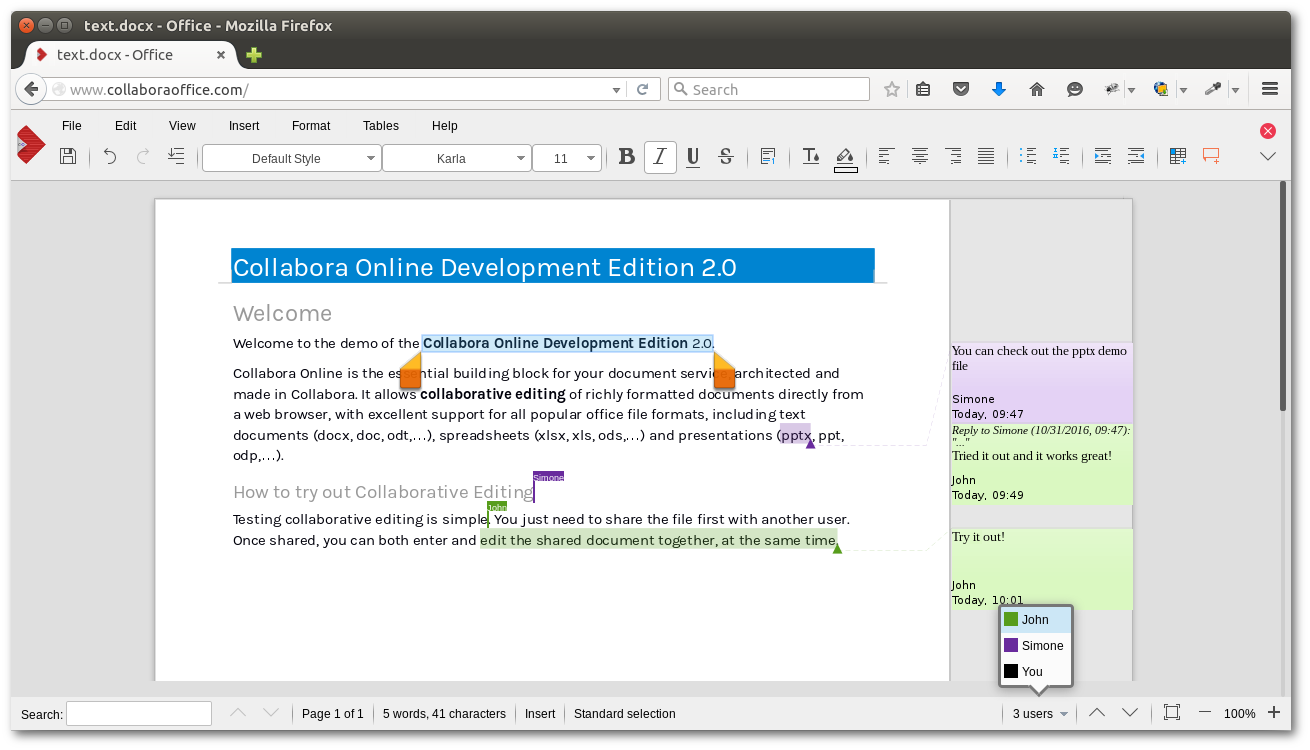Select Simone in the users list
This screenshot has width=1310, height=750.
coord(1036,646)
